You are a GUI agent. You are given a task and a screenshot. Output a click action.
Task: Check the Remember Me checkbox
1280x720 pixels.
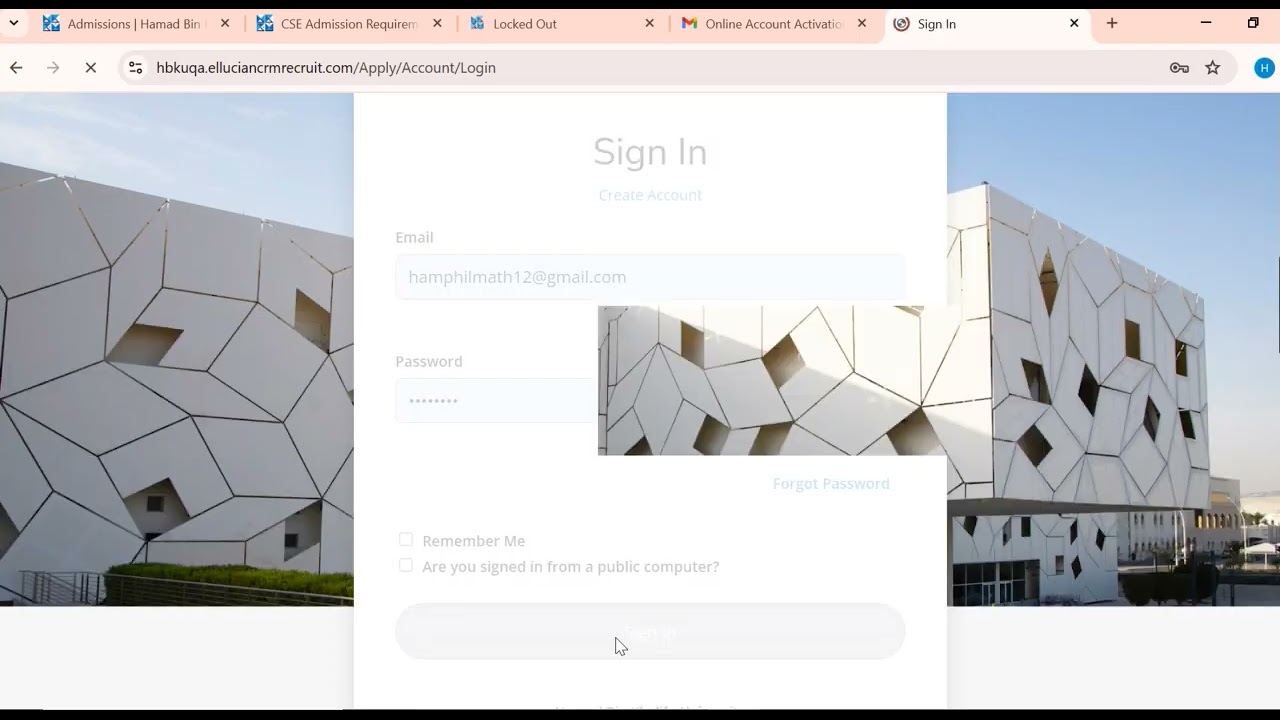coord(405,540)
